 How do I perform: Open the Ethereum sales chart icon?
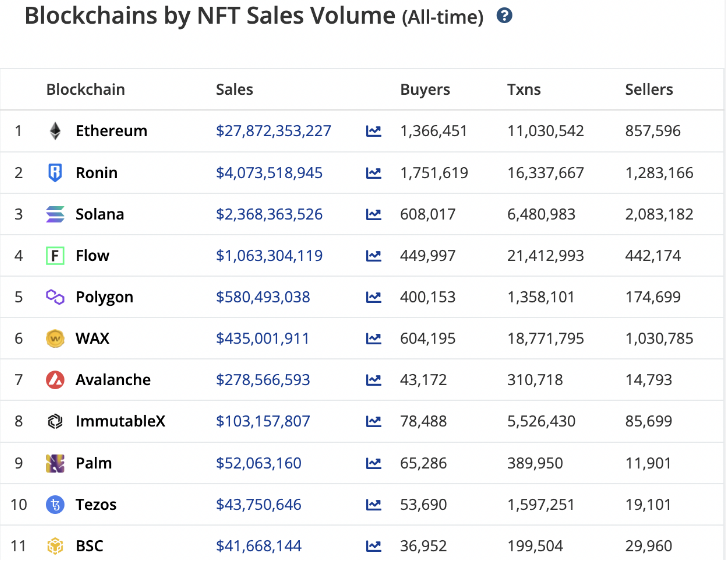pyautogui.click(x=373, y=131)
